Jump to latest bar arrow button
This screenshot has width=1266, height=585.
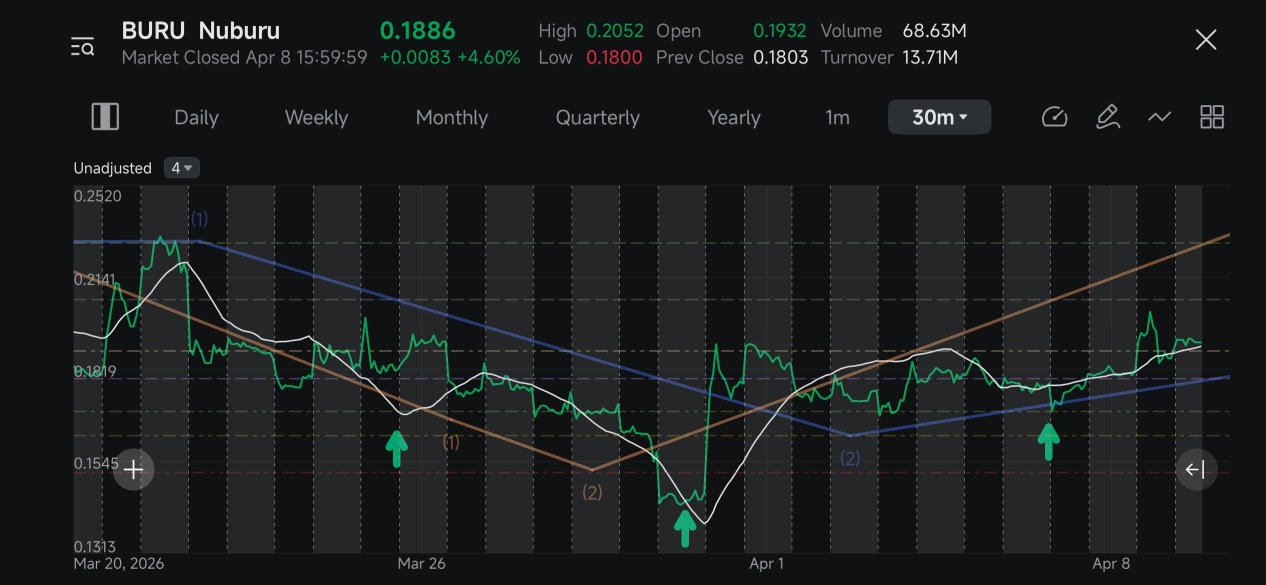click(x=1196, y=469)
